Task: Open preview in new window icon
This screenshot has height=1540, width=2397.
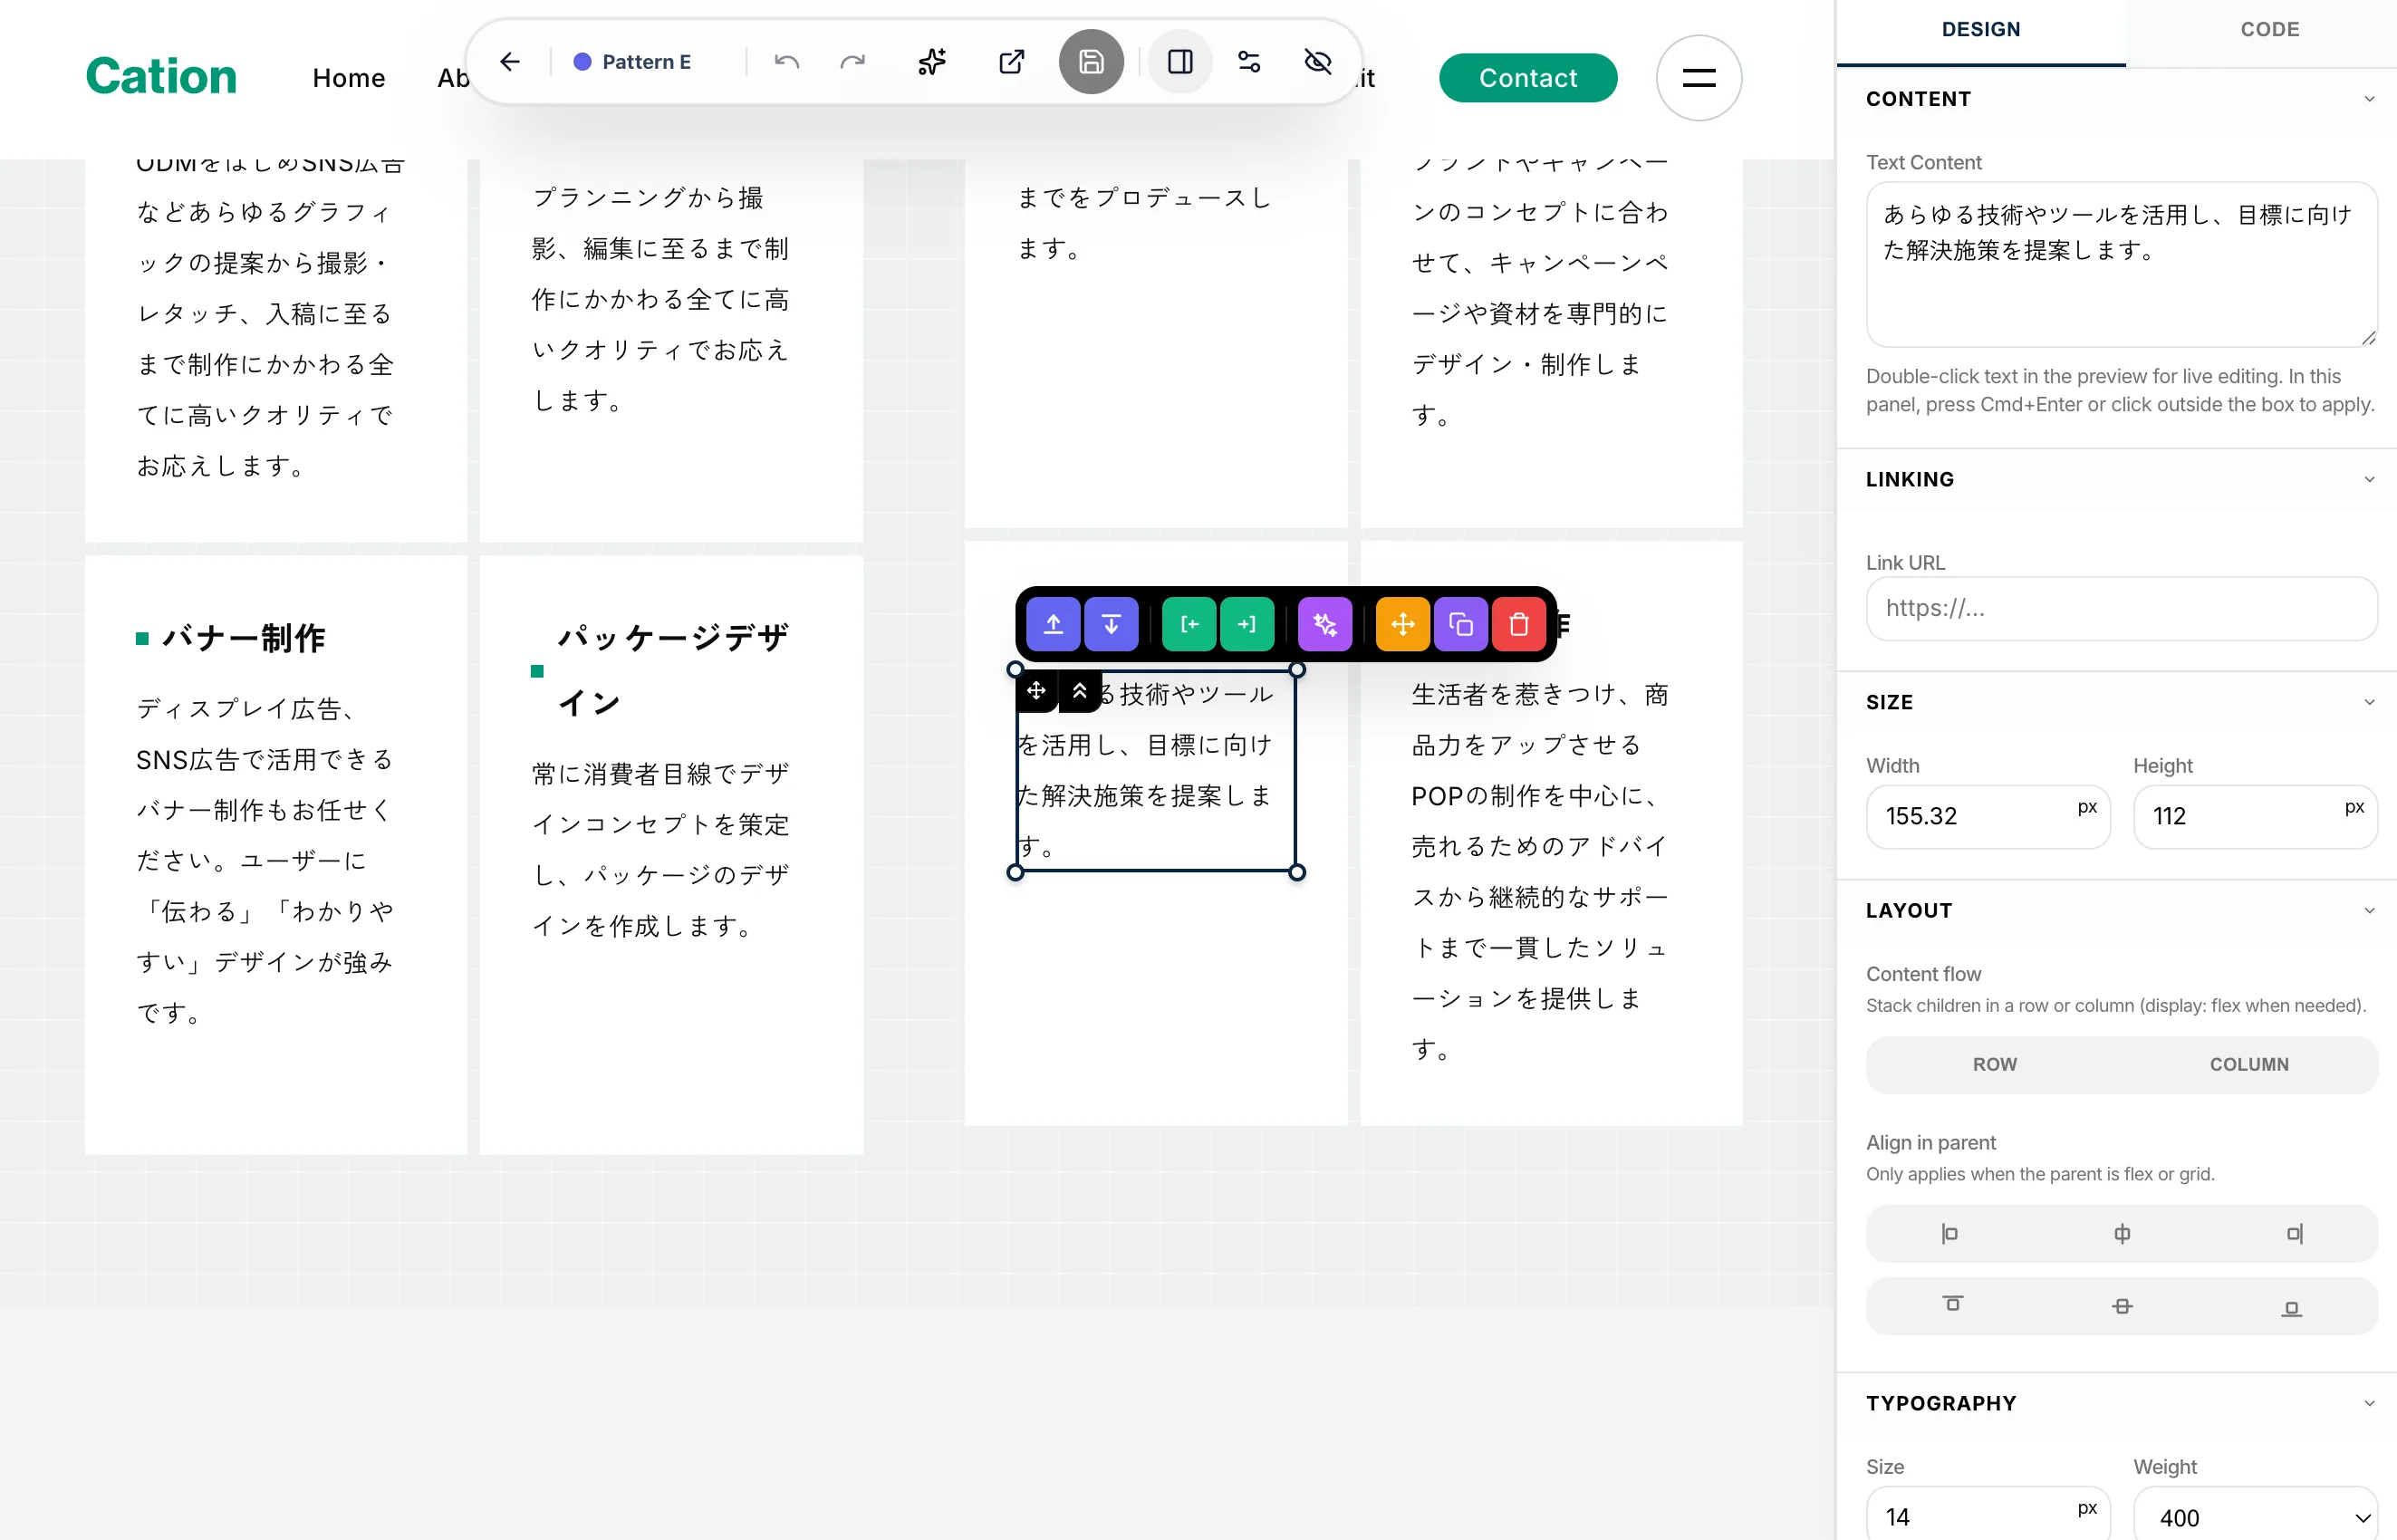Action: tap(1012, 62)
